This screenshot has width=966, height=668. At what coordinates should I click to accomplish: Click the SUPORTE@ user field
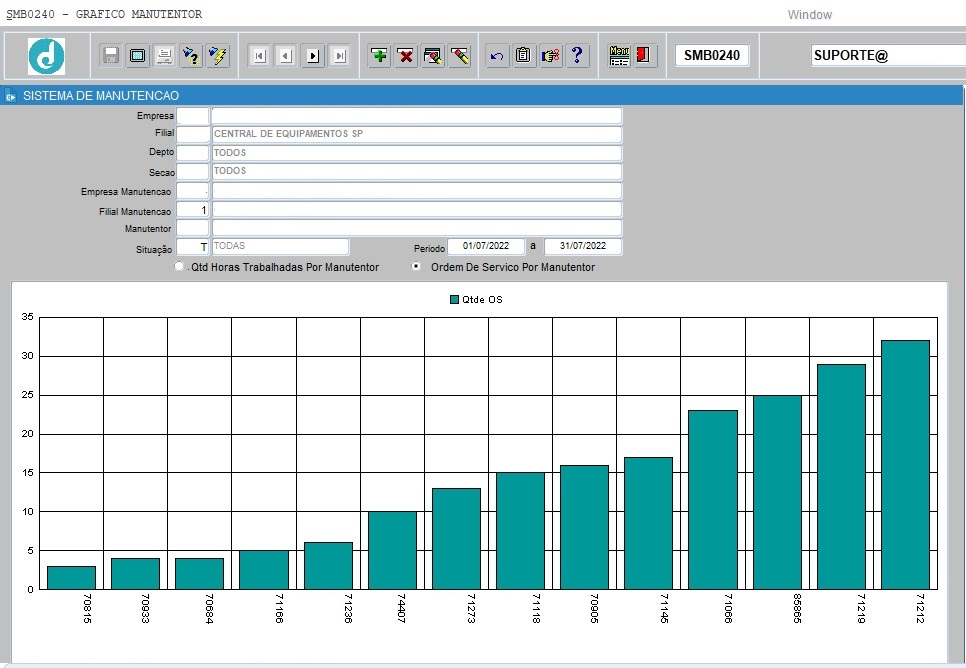[888, 55]
